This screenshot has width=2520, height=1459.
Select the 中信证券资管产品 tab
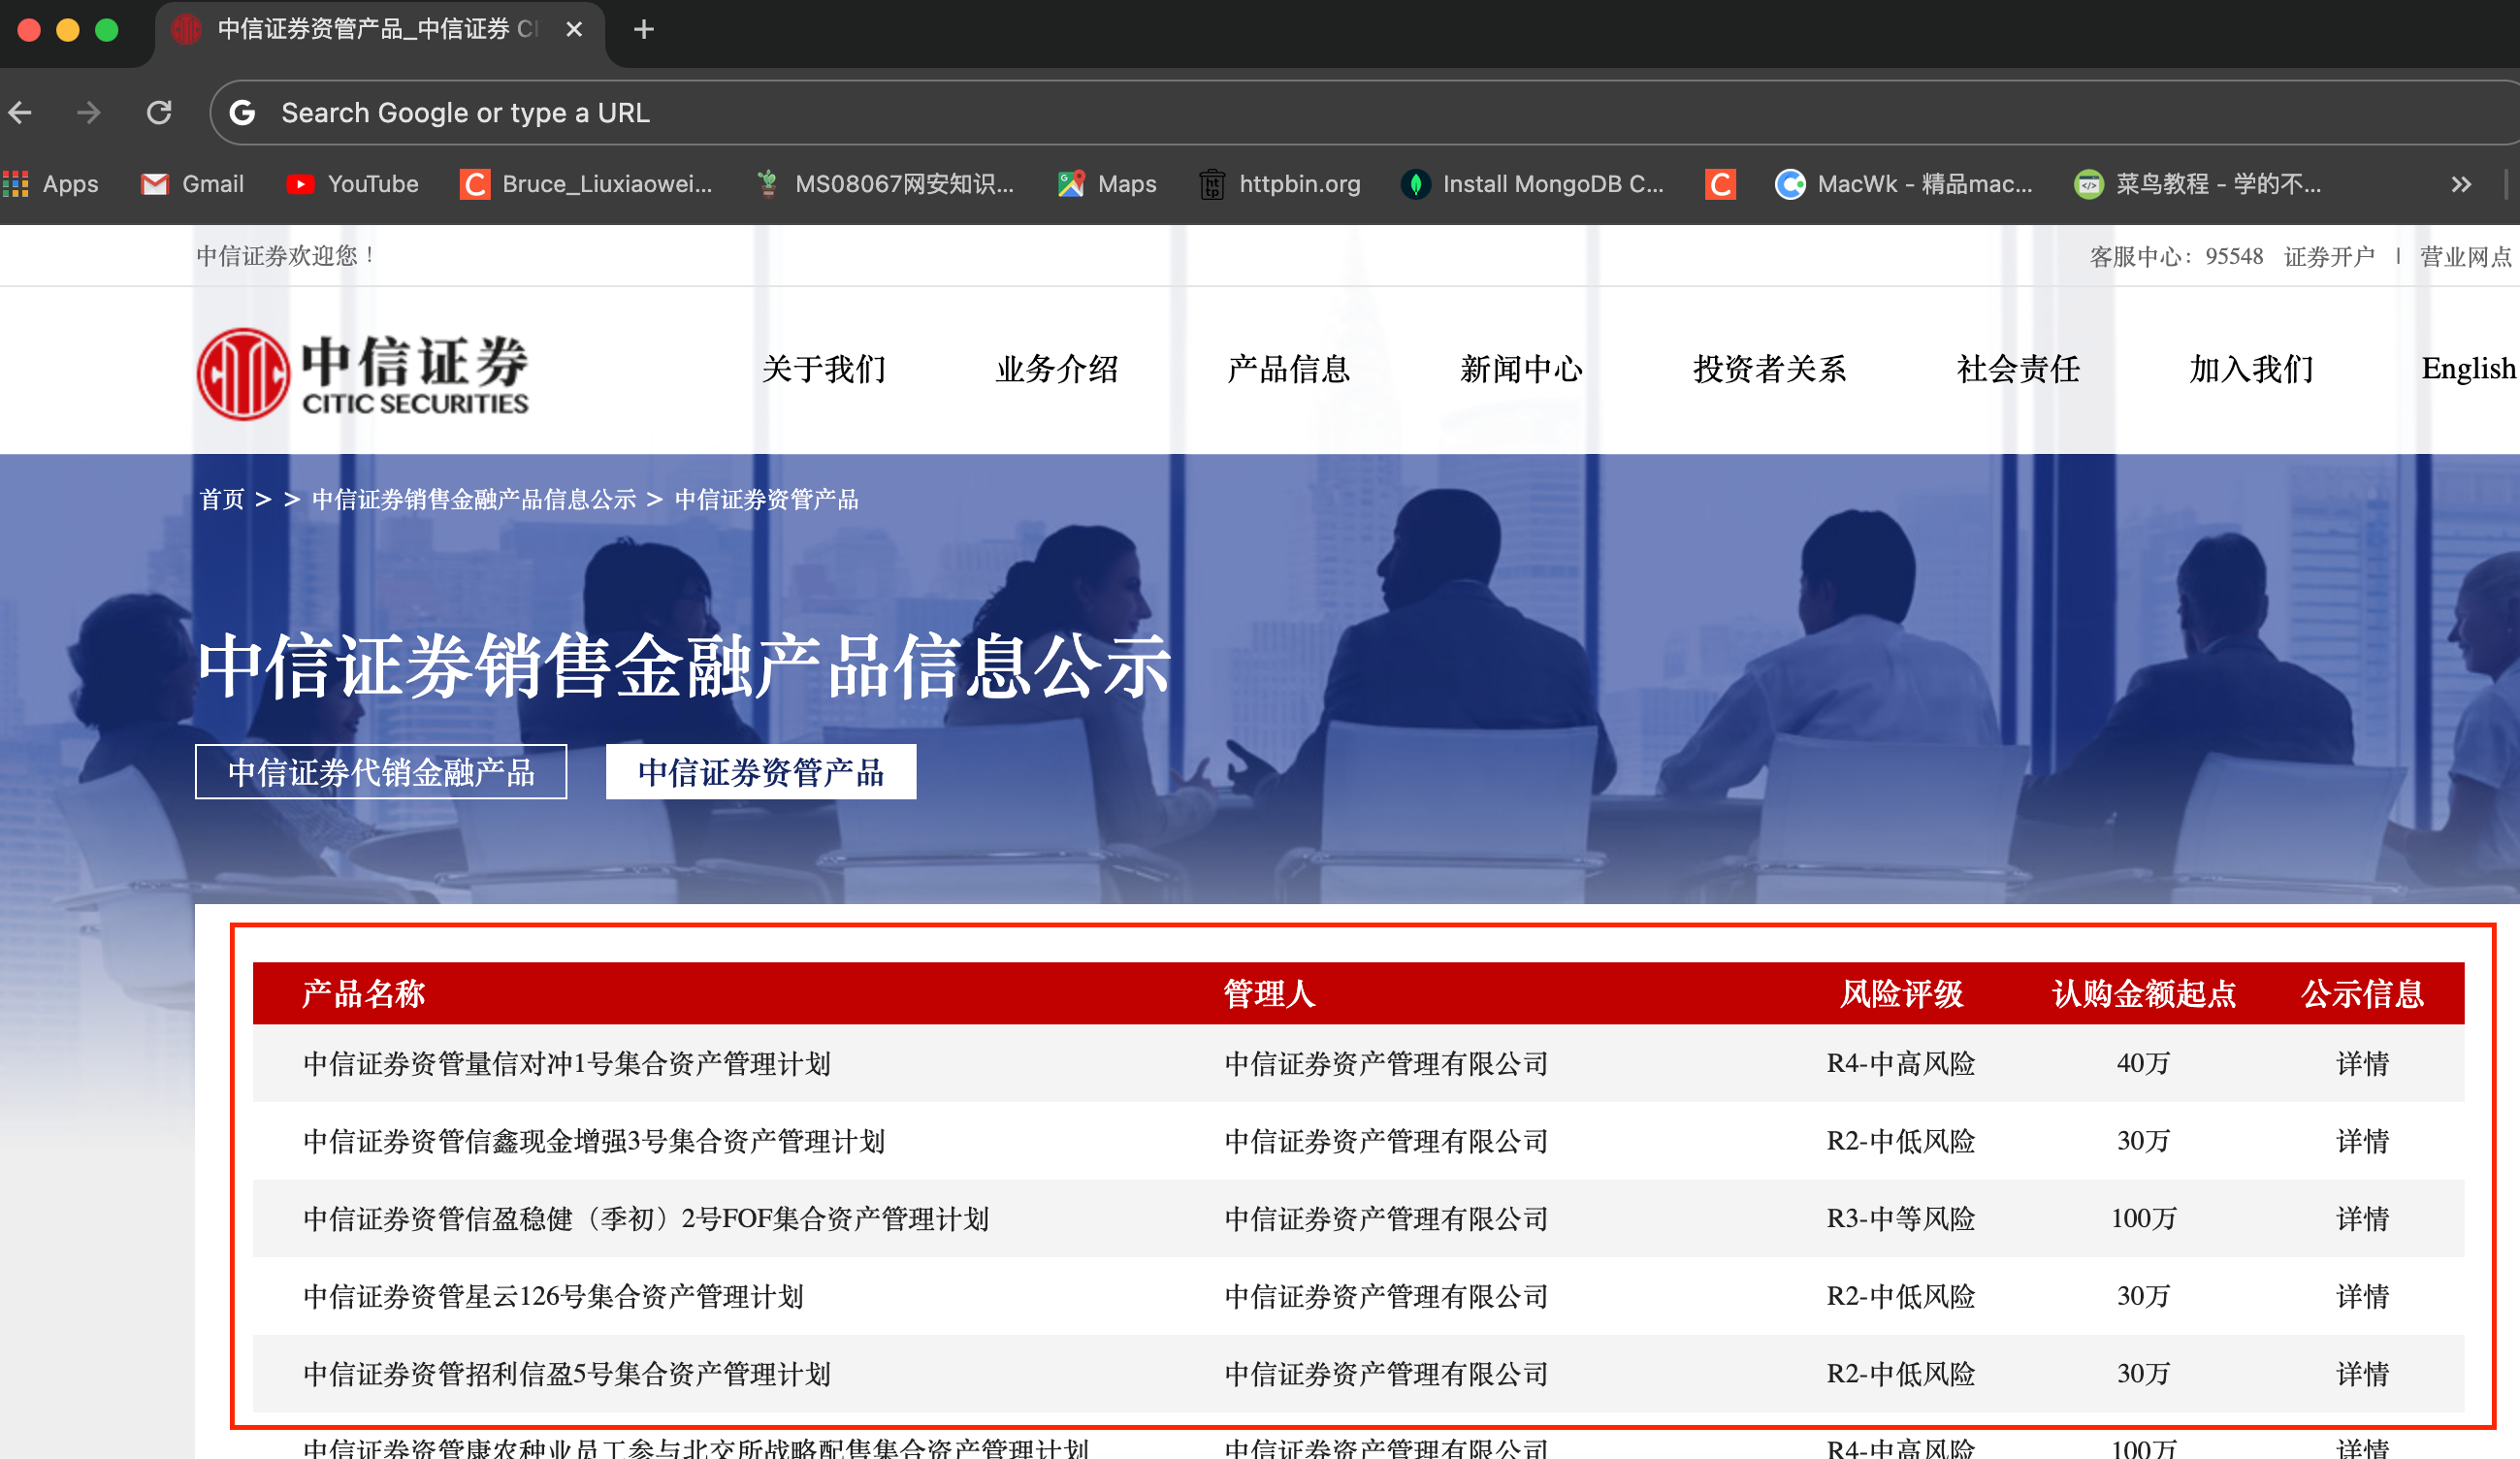point(761,772)
